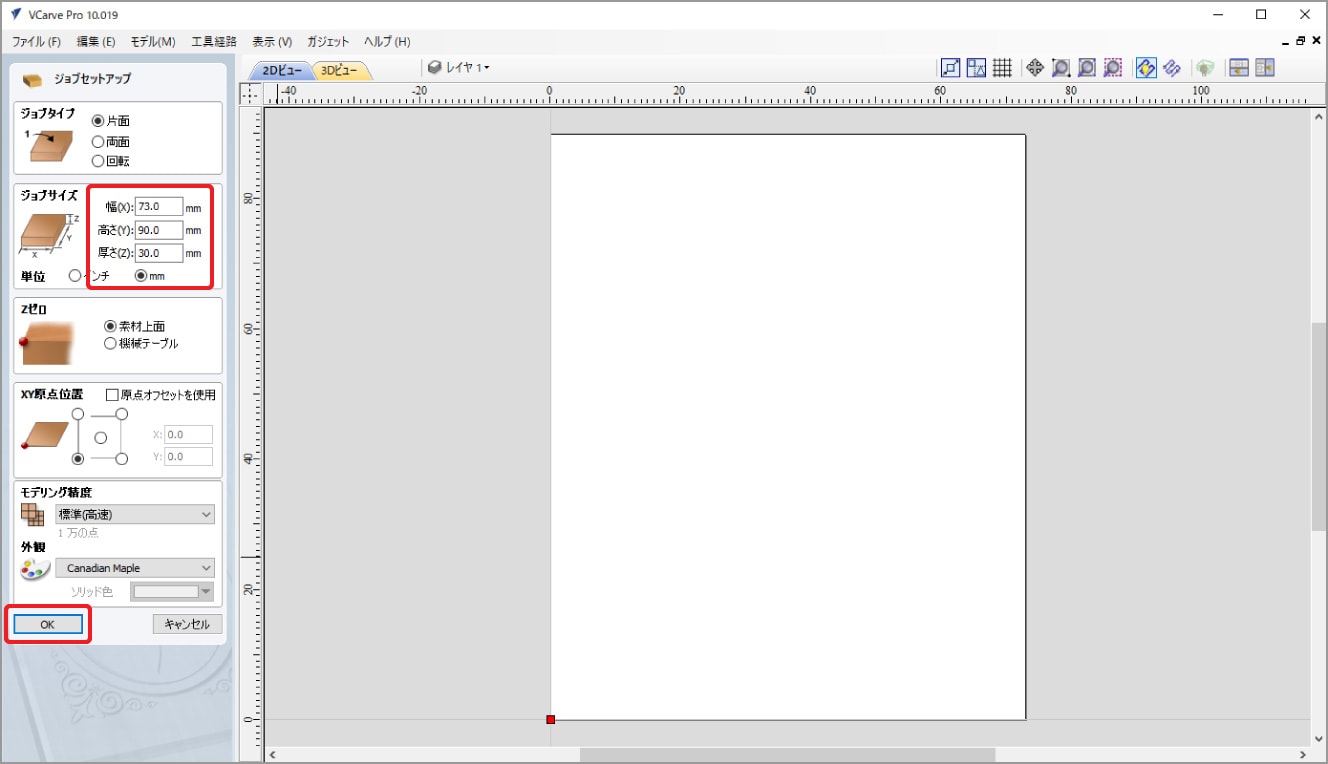Click the zoom to box icon
1328x764 pixels.
point(1061,68)
